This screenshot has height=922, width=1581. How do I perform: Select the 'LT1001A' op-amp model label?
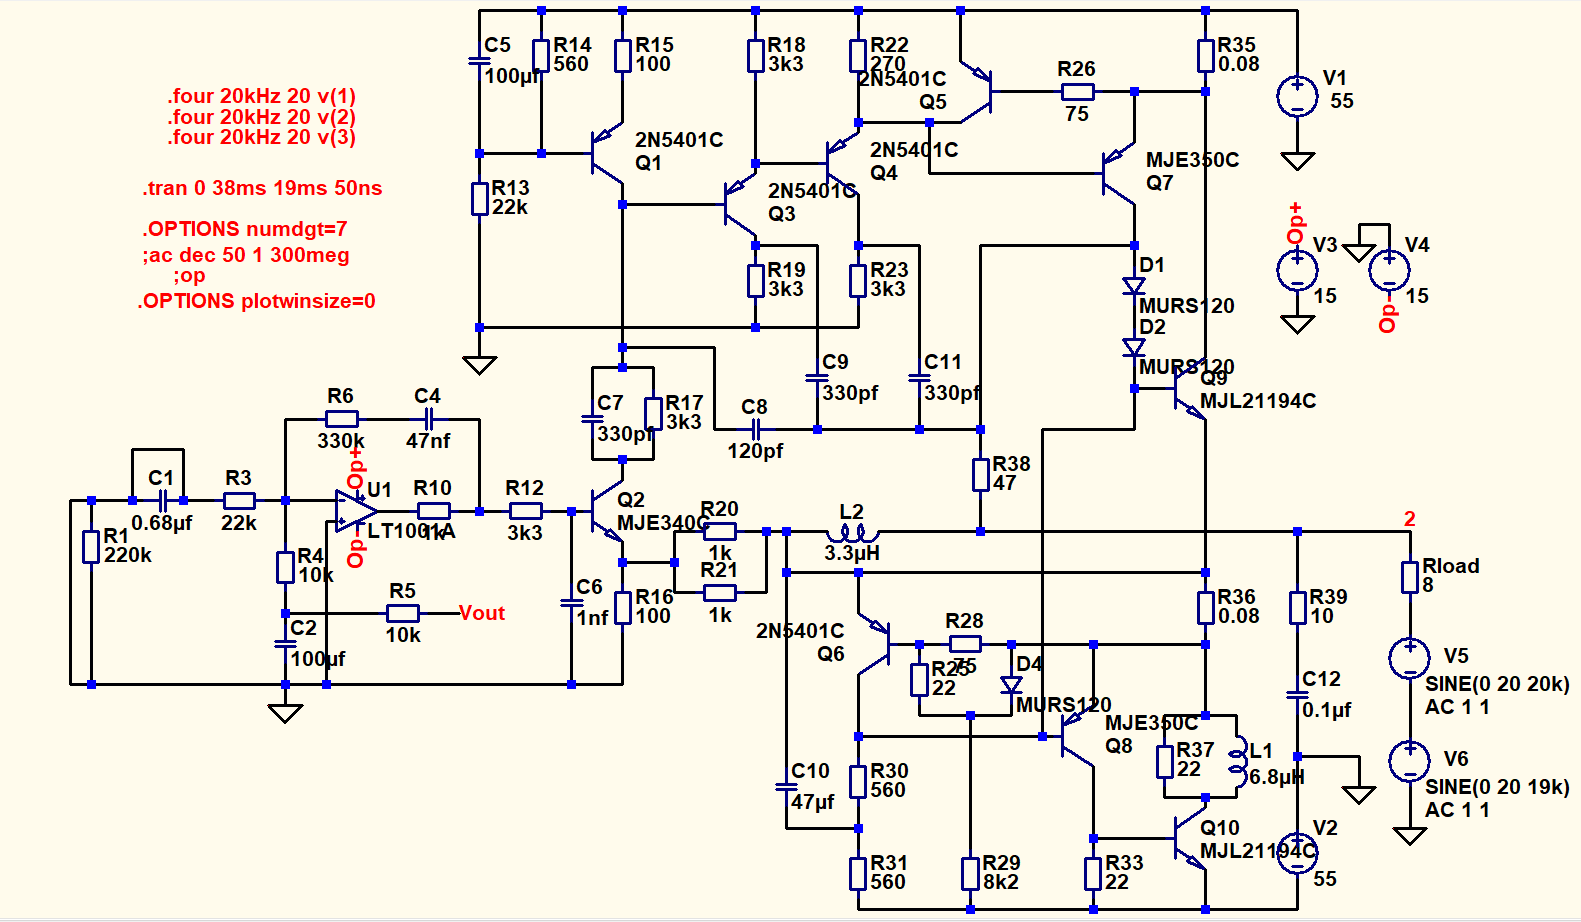411,531
